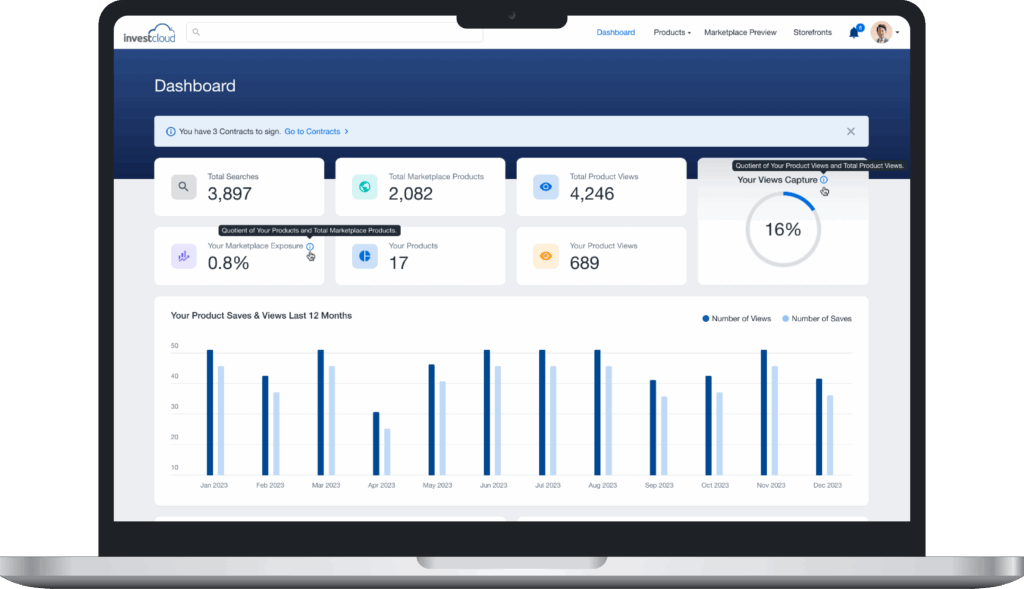
Task: Toggle the Number of Saves legend series
Action: [x=817, y=319]
